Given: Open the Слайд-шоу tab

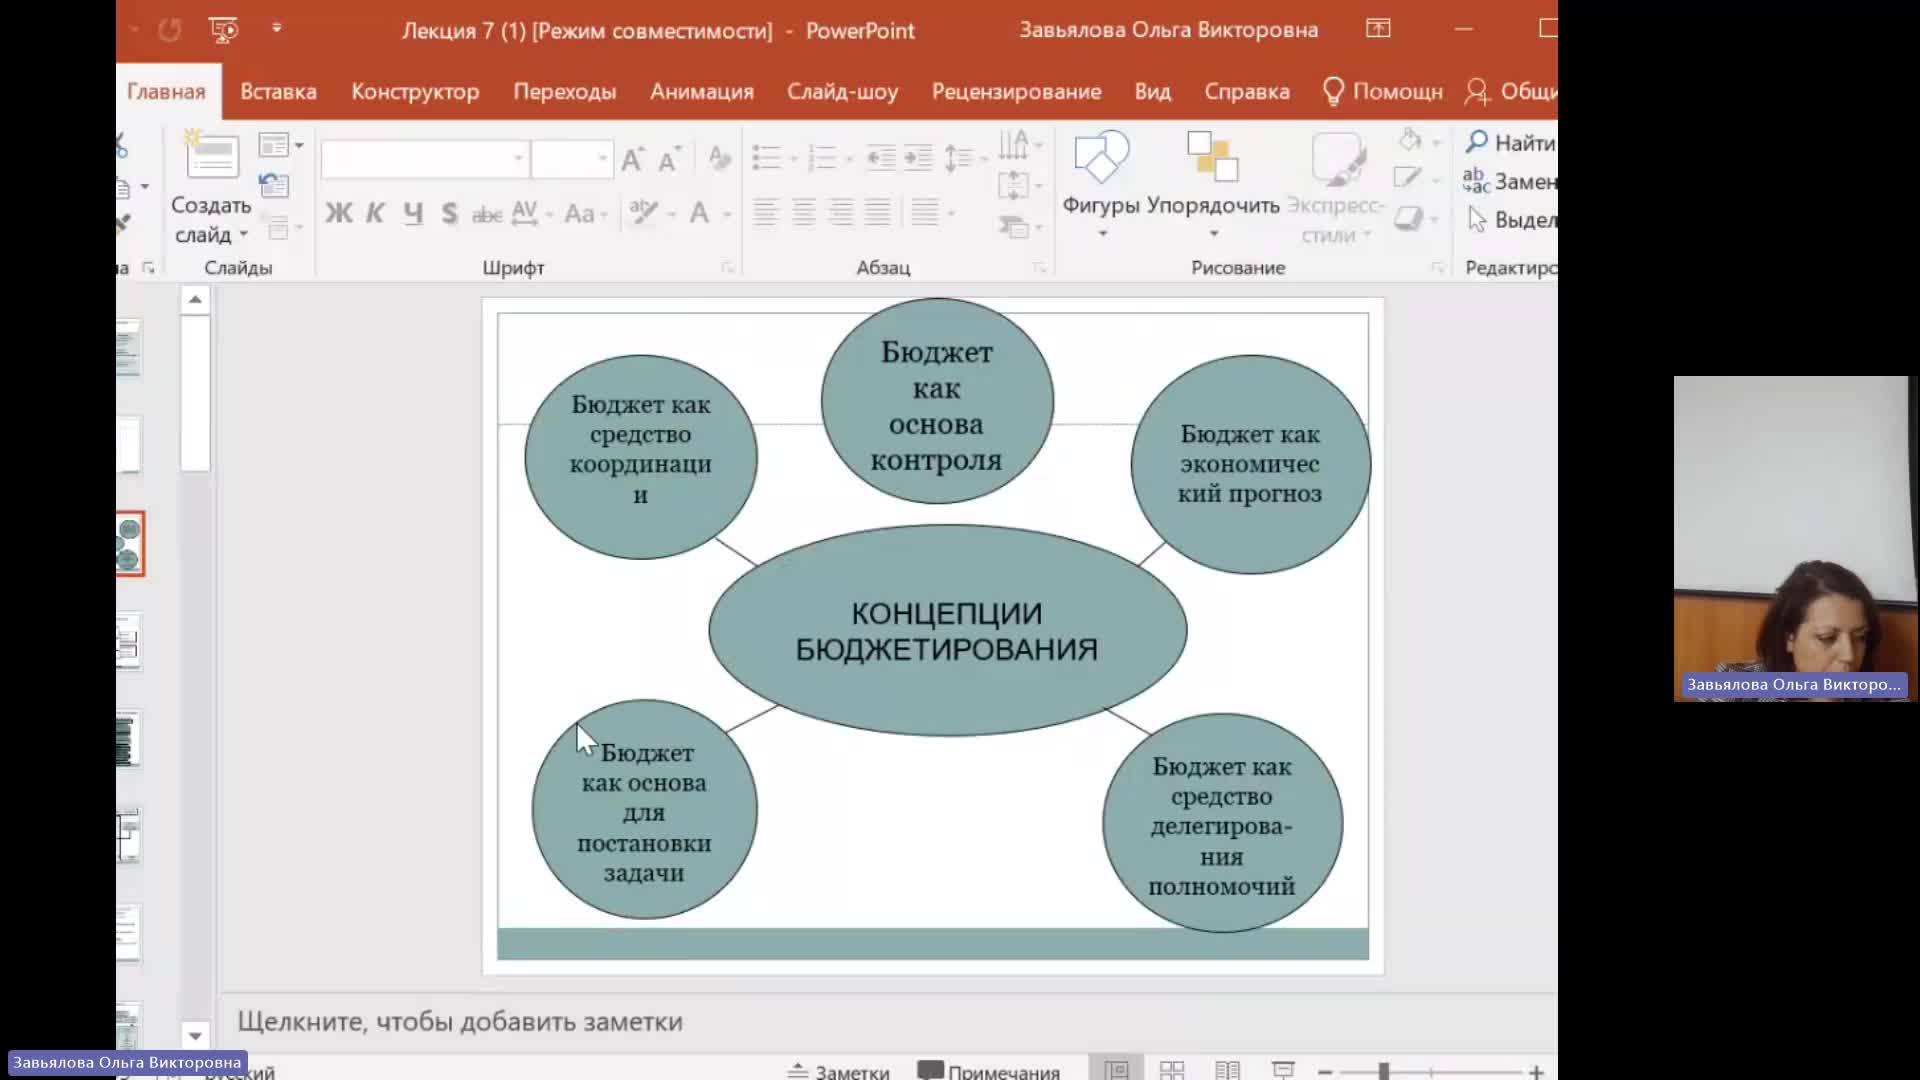Looking at the screenshot, I should pos(842,91).
